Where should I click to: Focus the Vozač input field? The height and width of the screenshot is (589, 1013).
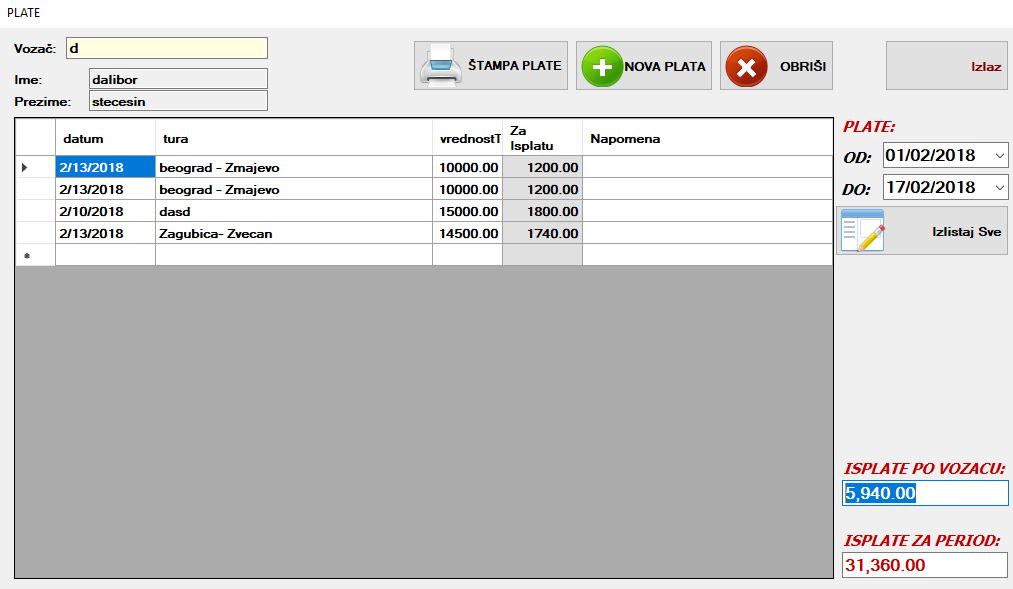point(166,48)
